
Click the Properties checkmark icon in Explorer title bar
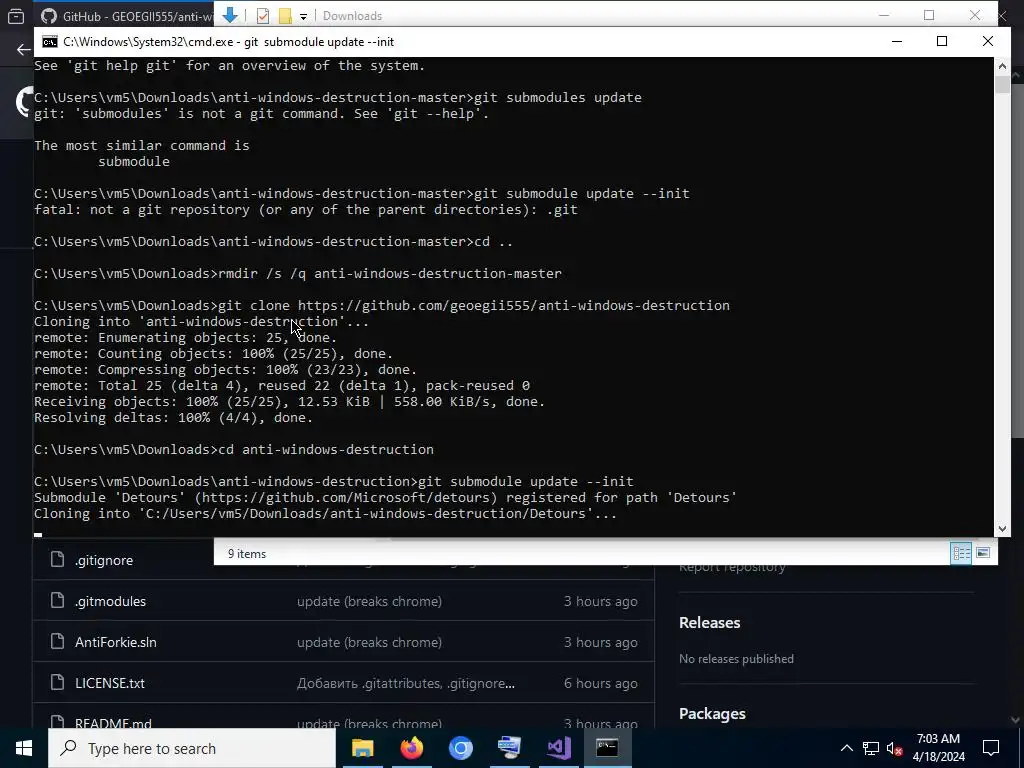click(x=263, y=16)
